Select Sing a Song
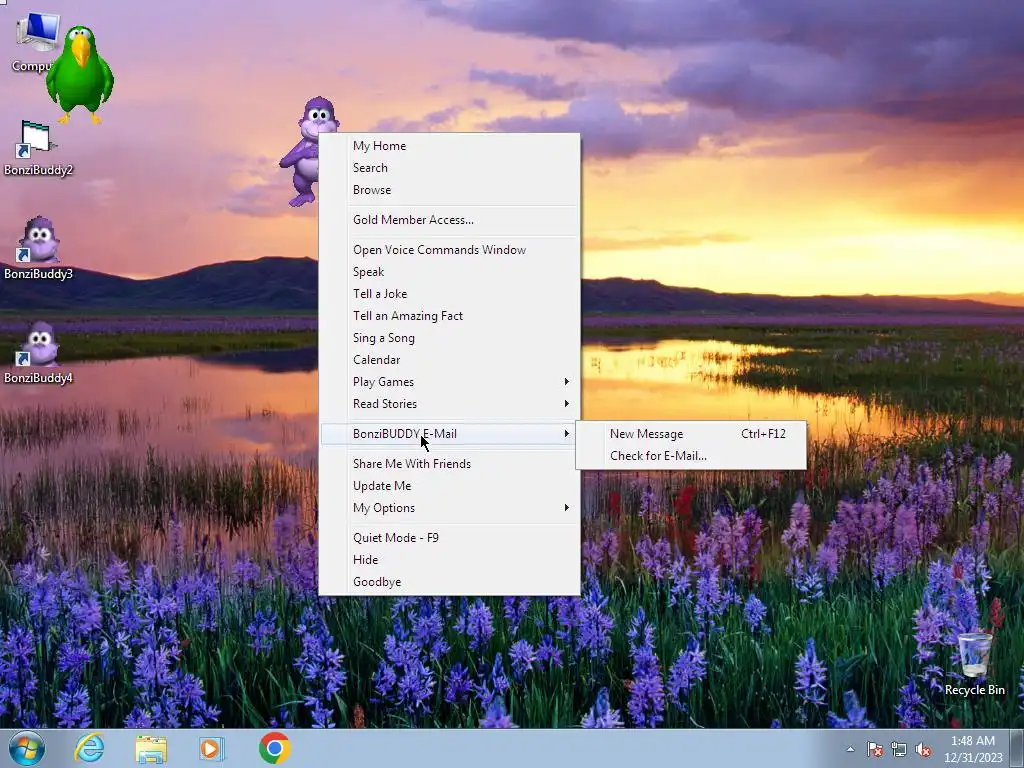Viewport: 1024px width, 768px height. pos(450,338)
